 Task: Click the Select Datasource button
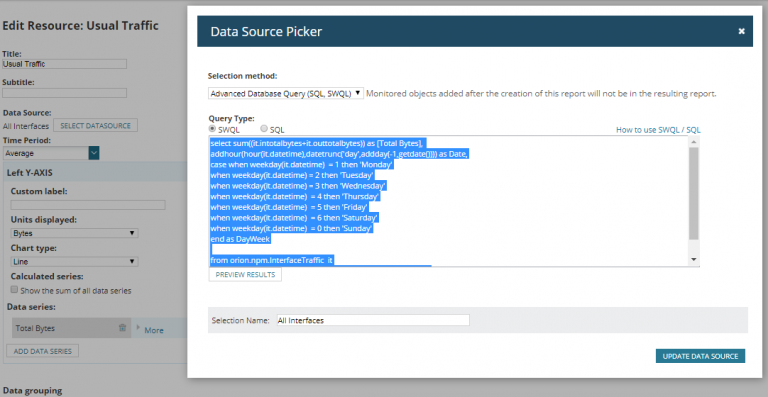96,126
